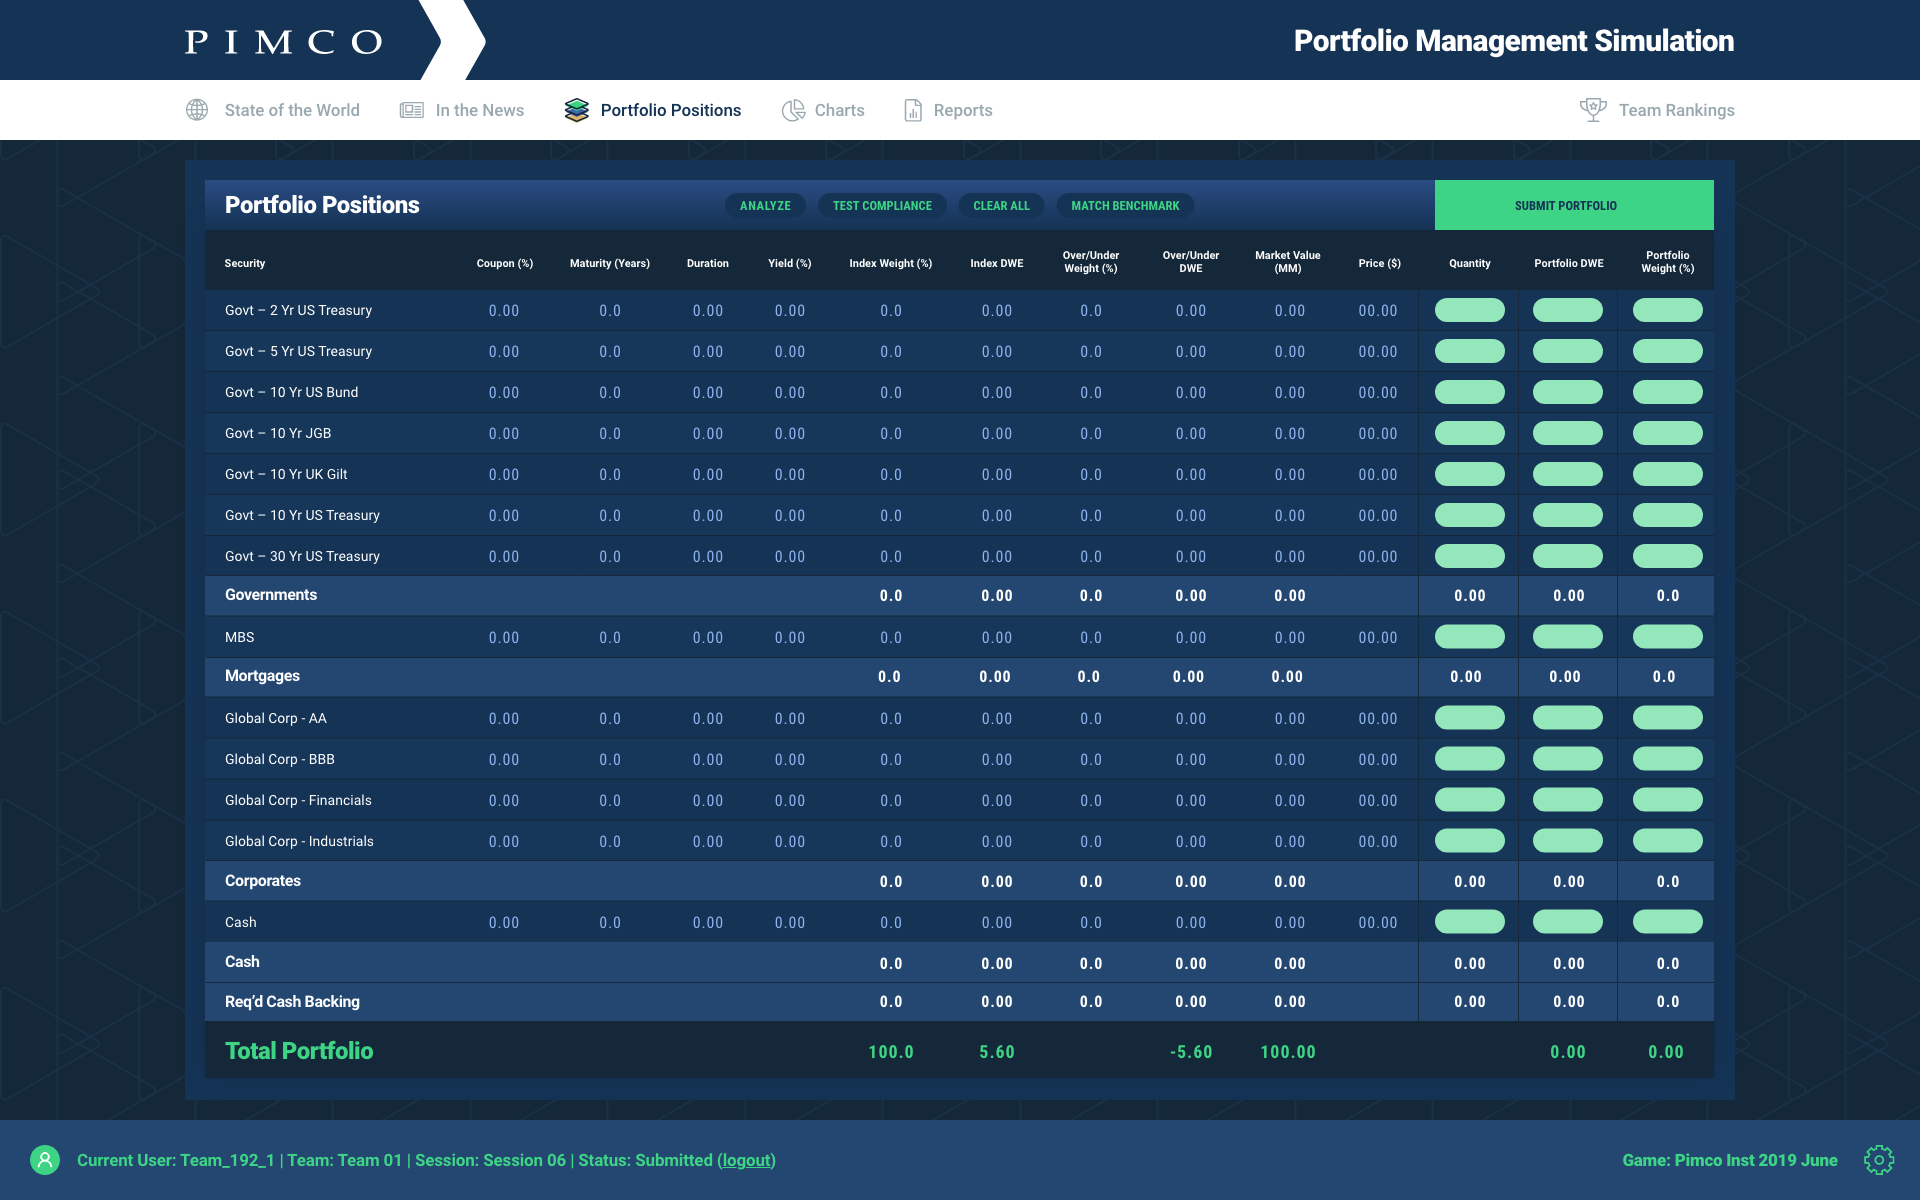The width and height of the screenshot is (1920, 1200).
Task: Click the Corporates subtotal row label
Action: [263, 881]
